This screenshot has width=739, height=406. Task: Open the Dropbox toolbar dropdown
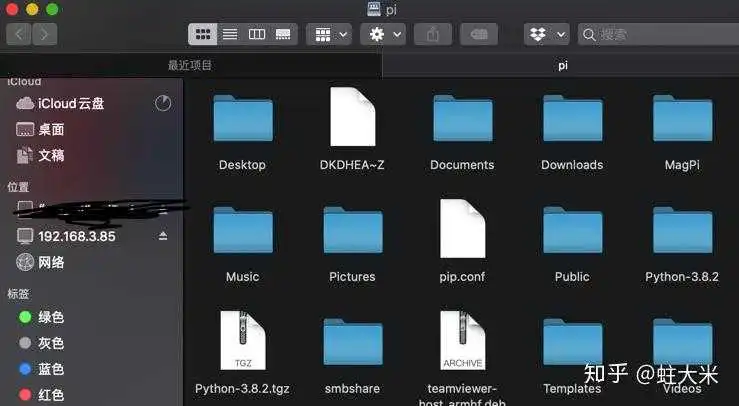click(x=547, y=34)
